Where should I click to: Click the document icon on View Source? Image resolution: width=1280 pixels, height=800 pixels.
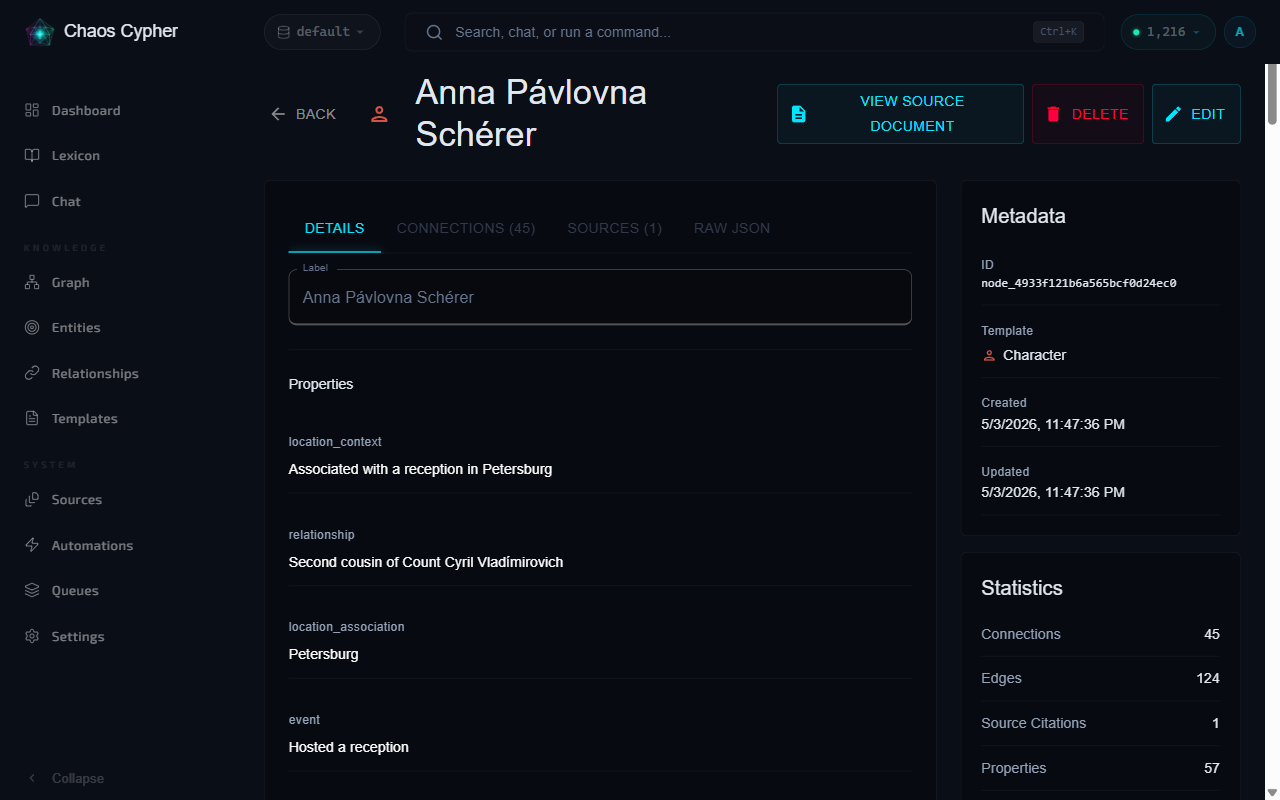798,114
